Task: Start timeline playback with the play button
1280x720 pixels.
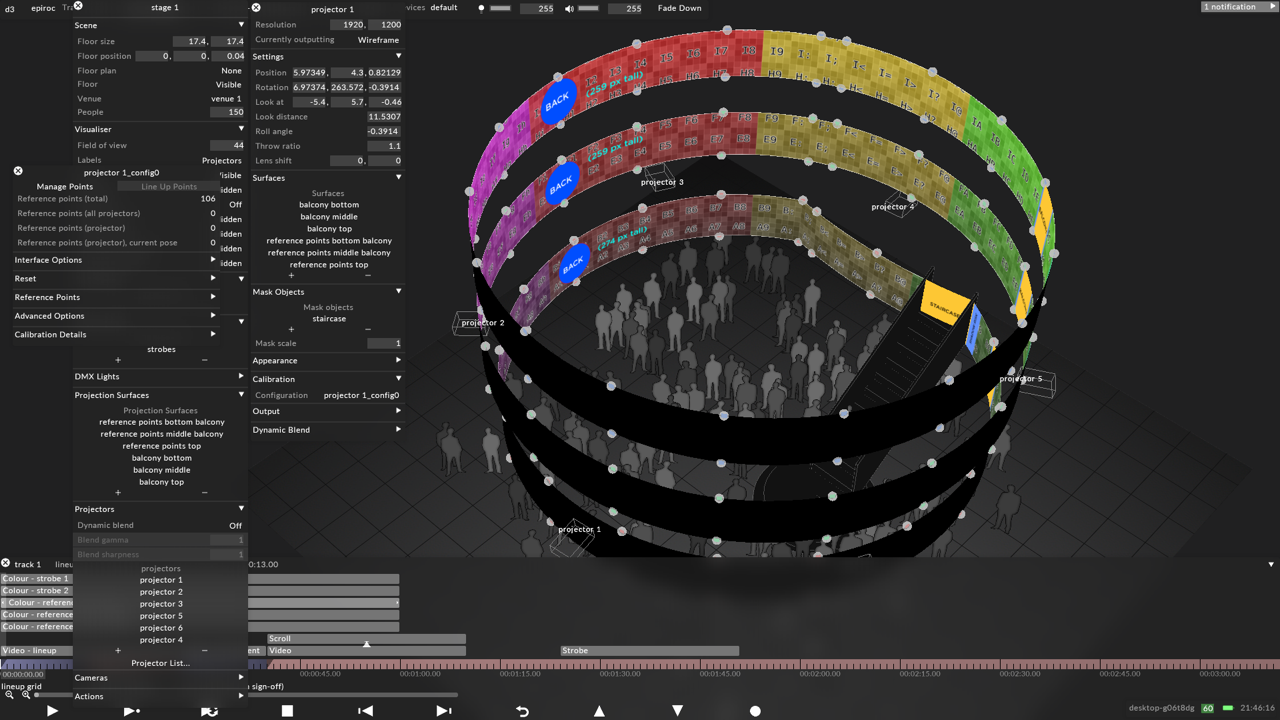Action: point(52,711)
